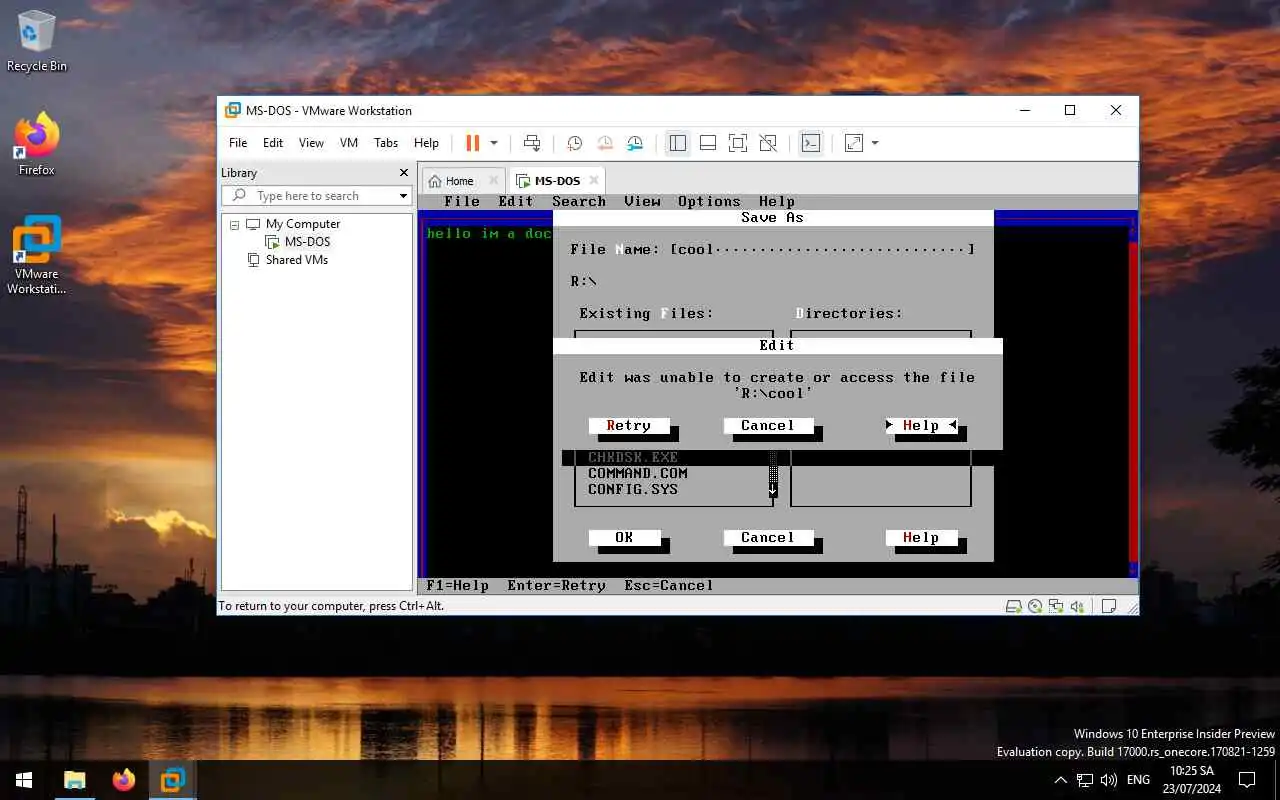The height and width of the screenshot is (800, 1280).
Task: Open the library search filter dropdown arrow
Action: 404,196
